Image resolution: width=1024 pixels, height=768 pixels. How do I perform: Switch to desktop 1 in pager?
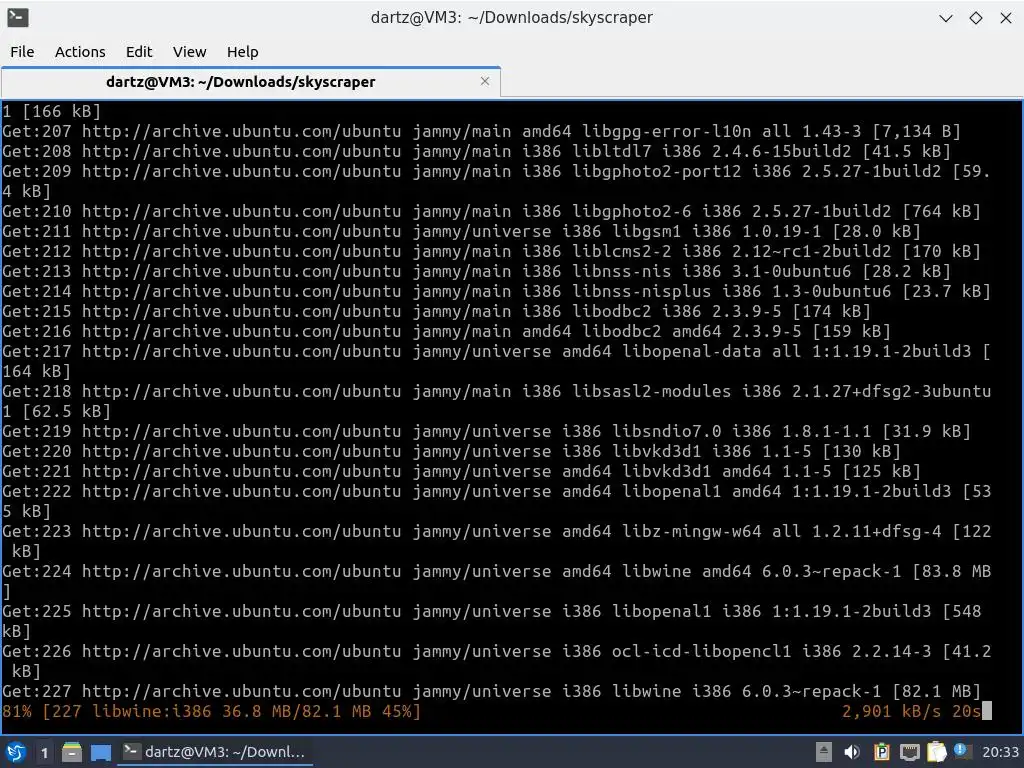click(44, 752)
